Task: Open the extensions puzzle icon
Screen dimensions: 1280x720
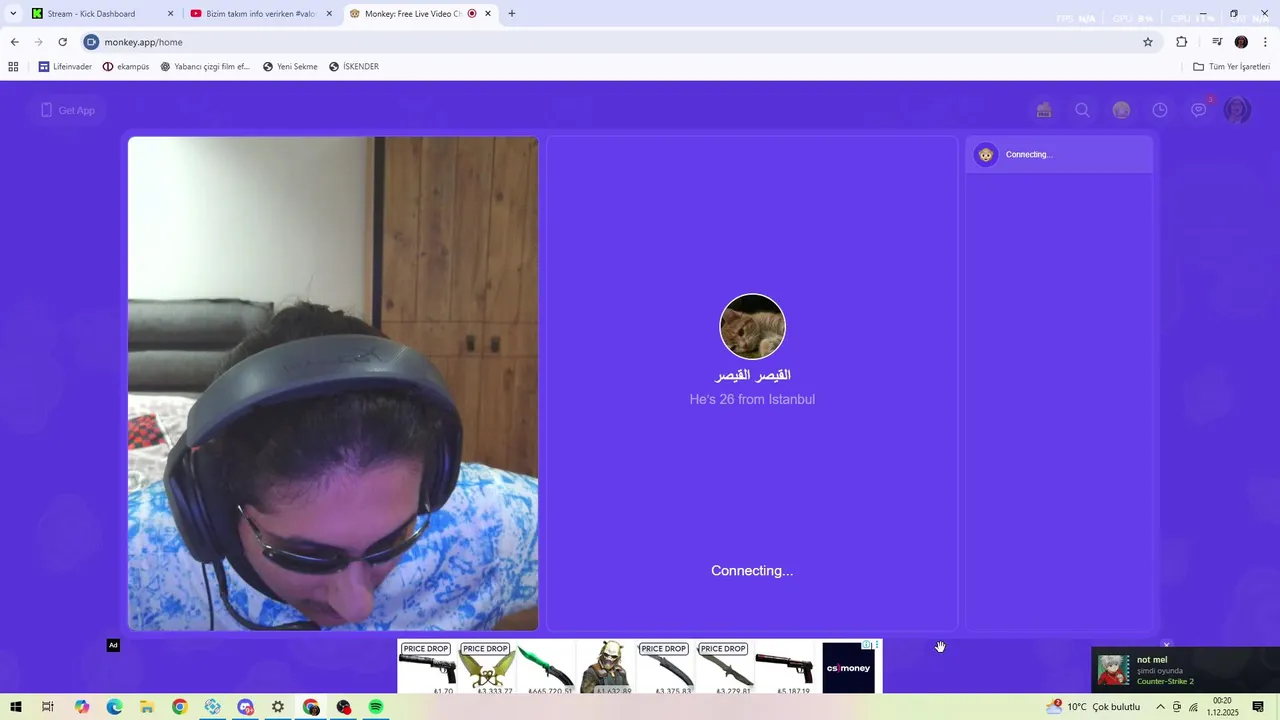Action: coord(1182,42)
